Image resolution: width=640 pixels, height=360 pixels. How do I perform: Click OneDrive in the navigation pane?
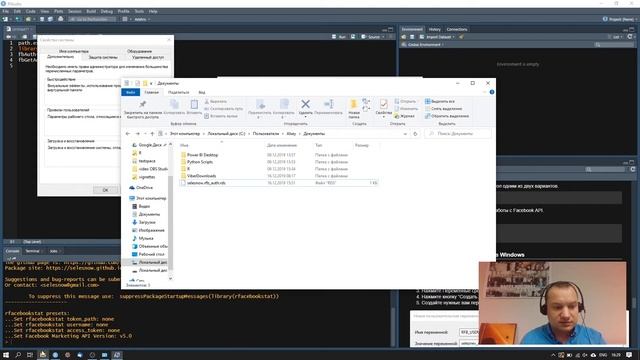[144, 188]
